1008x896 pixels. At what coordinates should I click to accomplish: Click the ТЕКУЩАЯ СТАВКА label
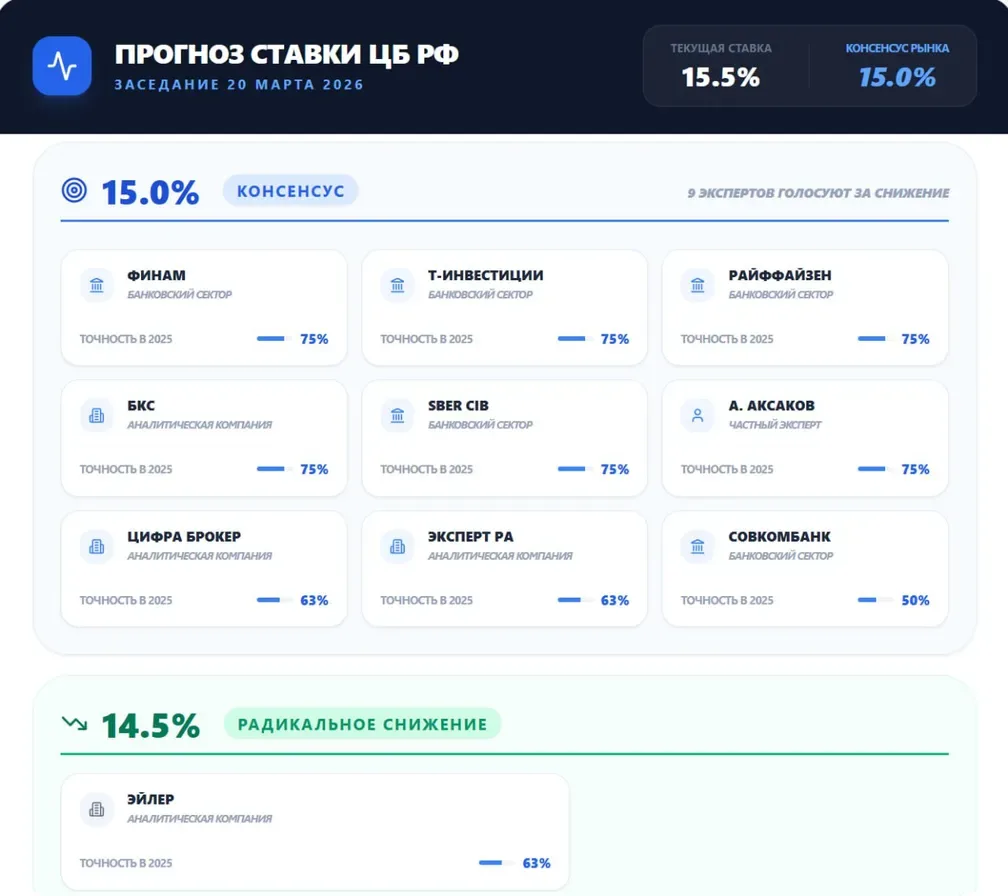721,48
